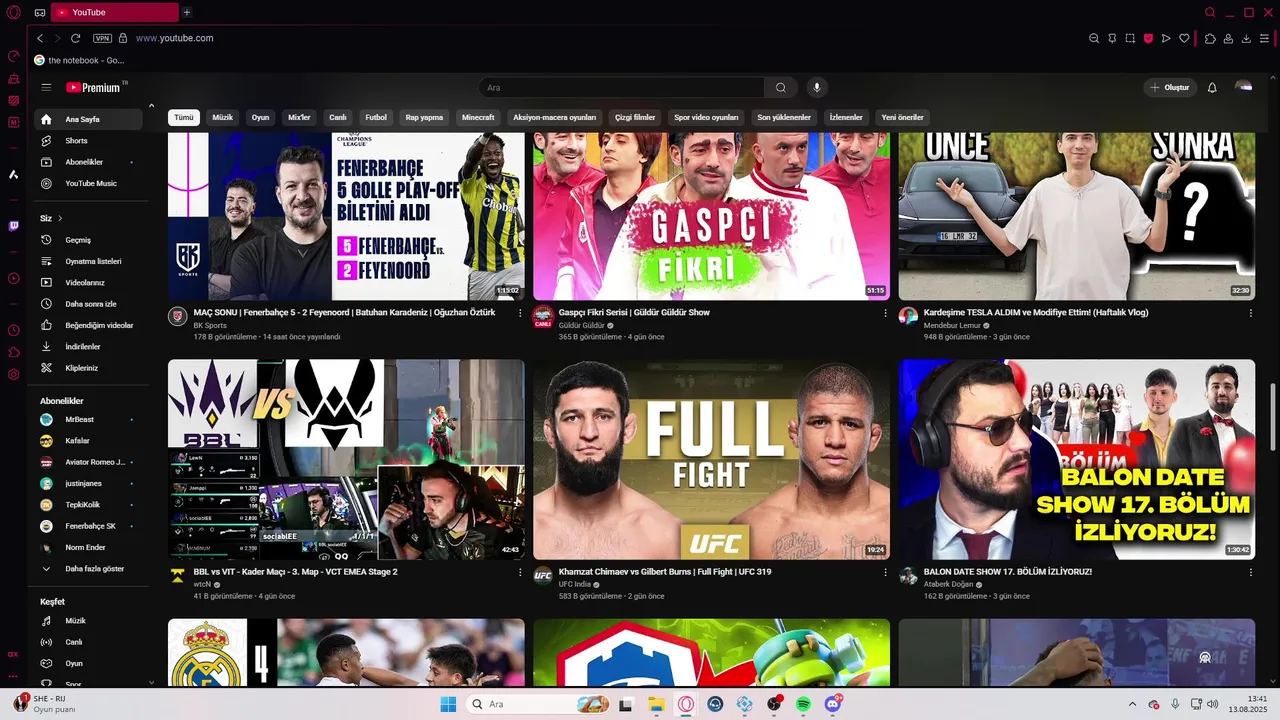1280x720 pixels.
Task: Start voice search with the microphone
Action: [817, 87]
